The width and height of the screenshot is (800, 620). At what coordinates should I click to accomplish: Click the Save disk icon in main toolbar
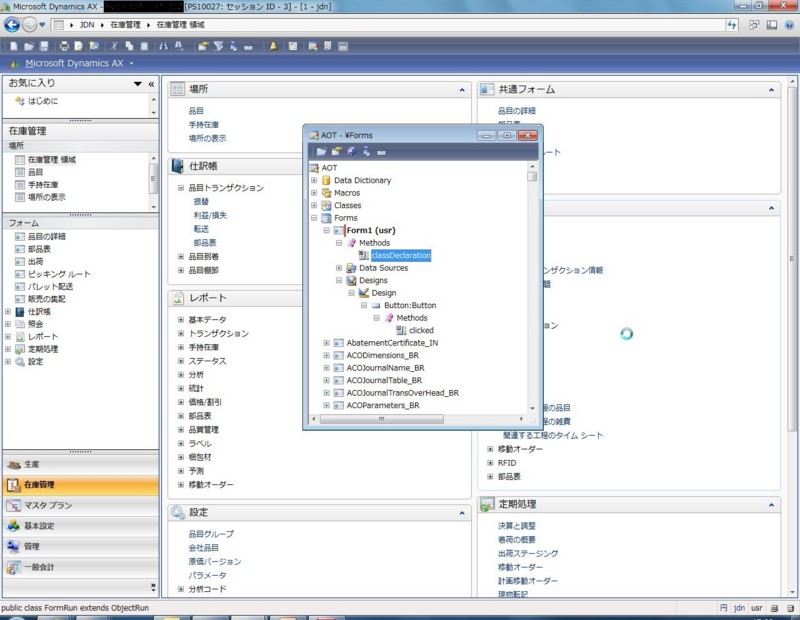(44, 46)
